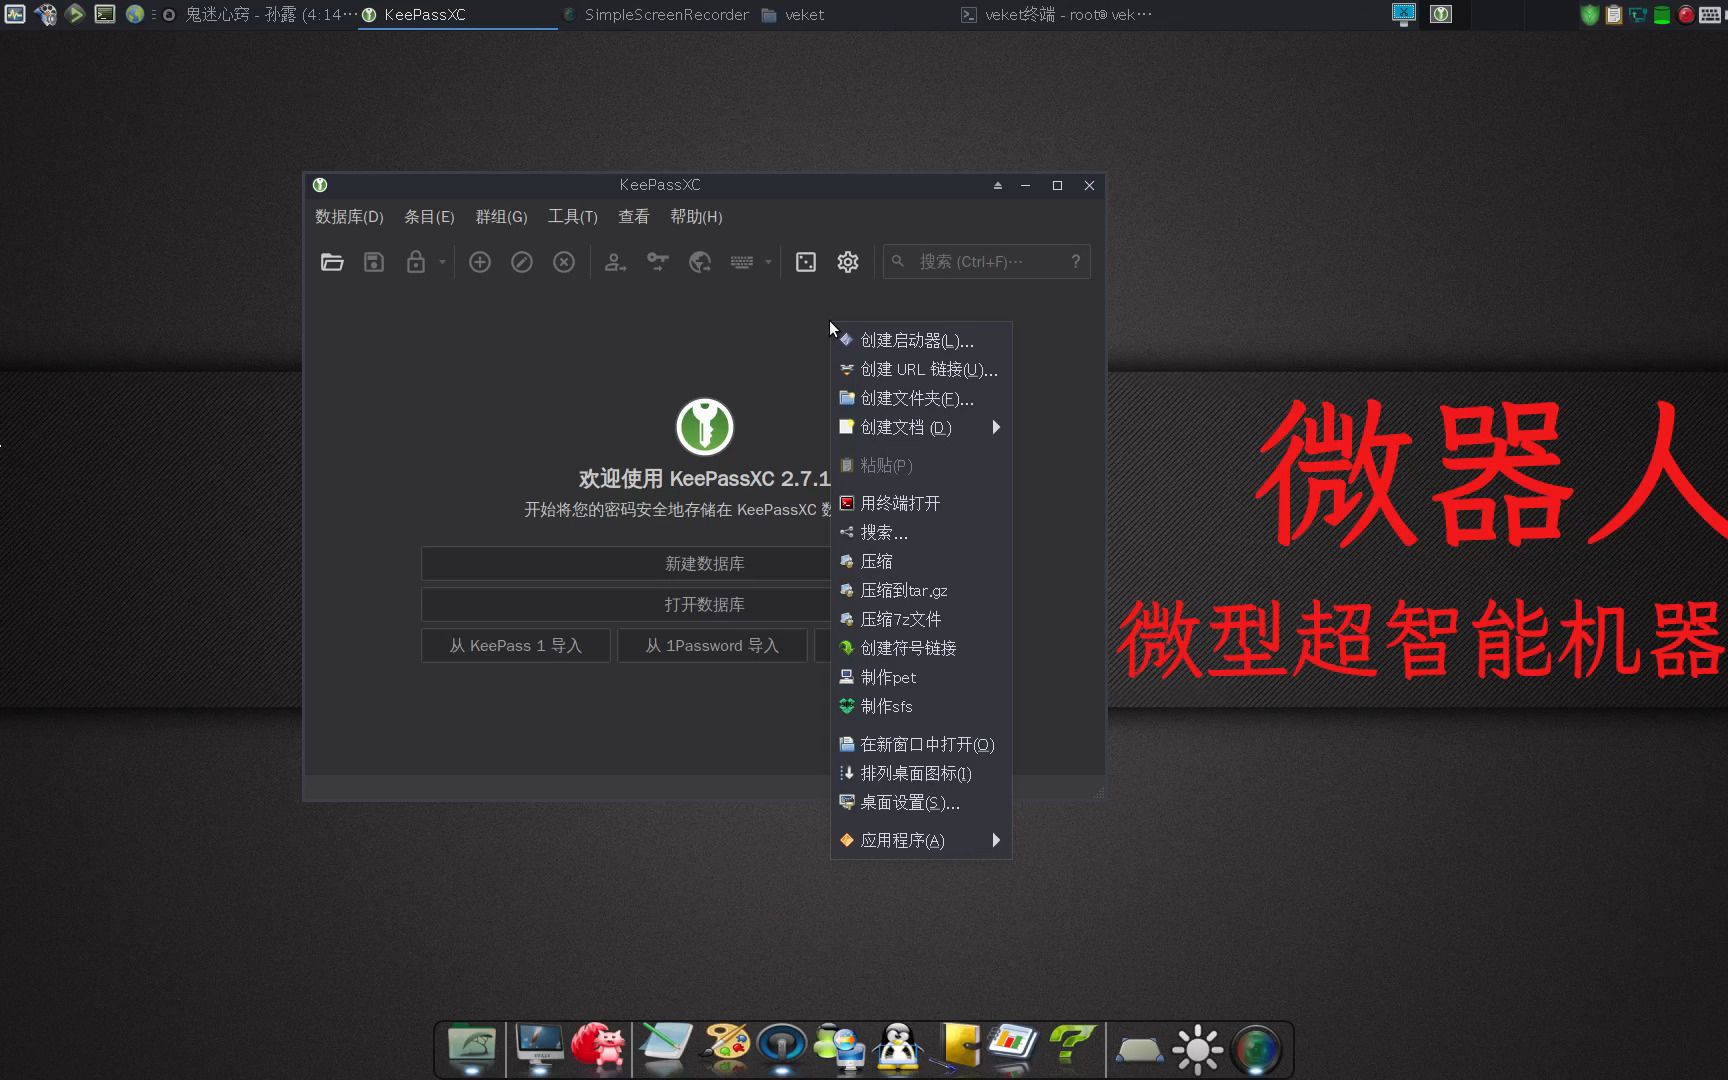Select 制作sfs in context menu
Viewport: 1728px width, 1080px height.
coord(921,707)
